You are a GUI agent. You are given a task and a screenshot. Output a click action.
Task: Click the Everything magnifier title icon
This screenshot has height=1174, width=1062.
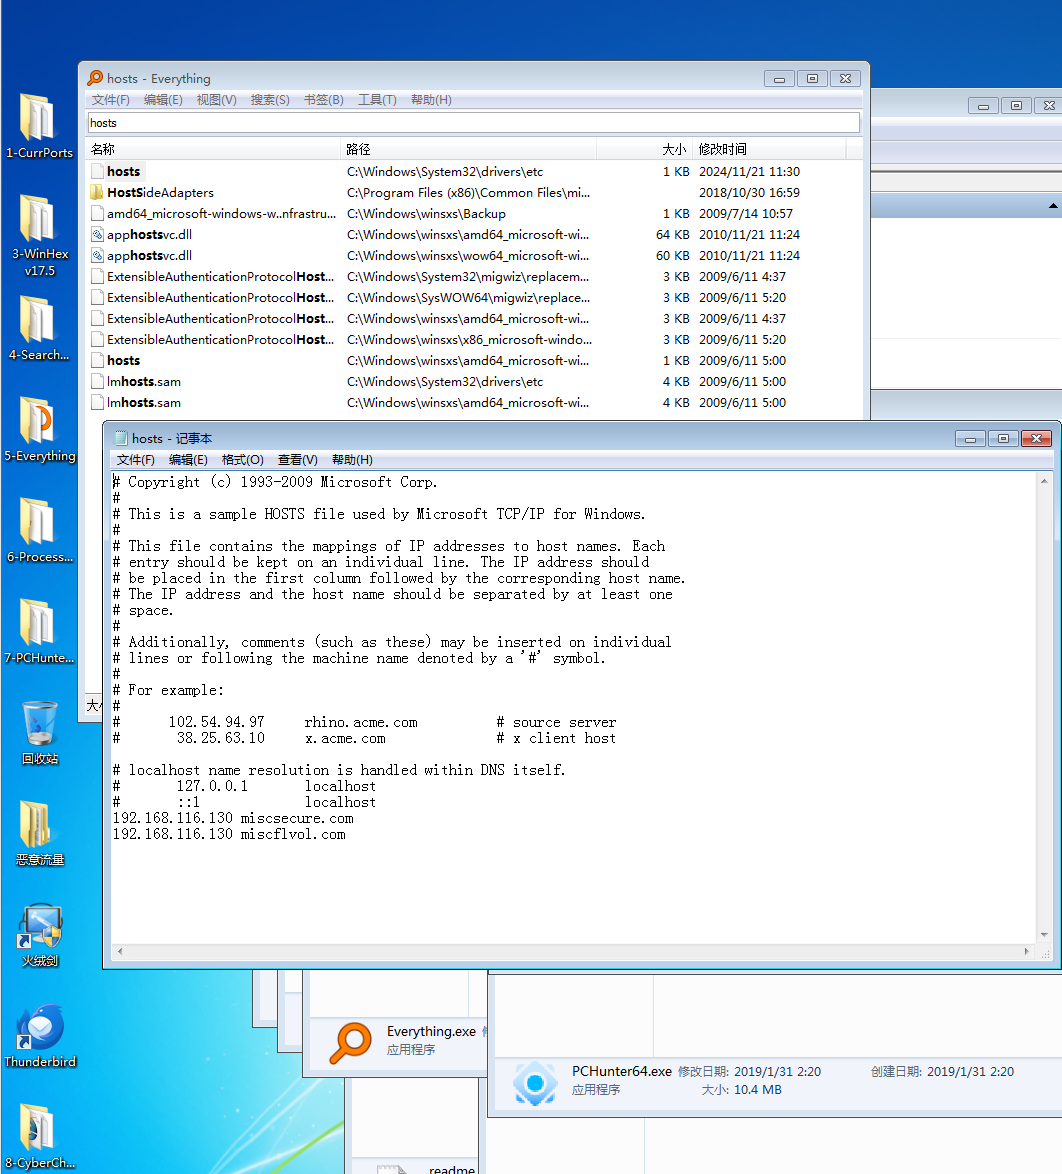coord(95,78)
